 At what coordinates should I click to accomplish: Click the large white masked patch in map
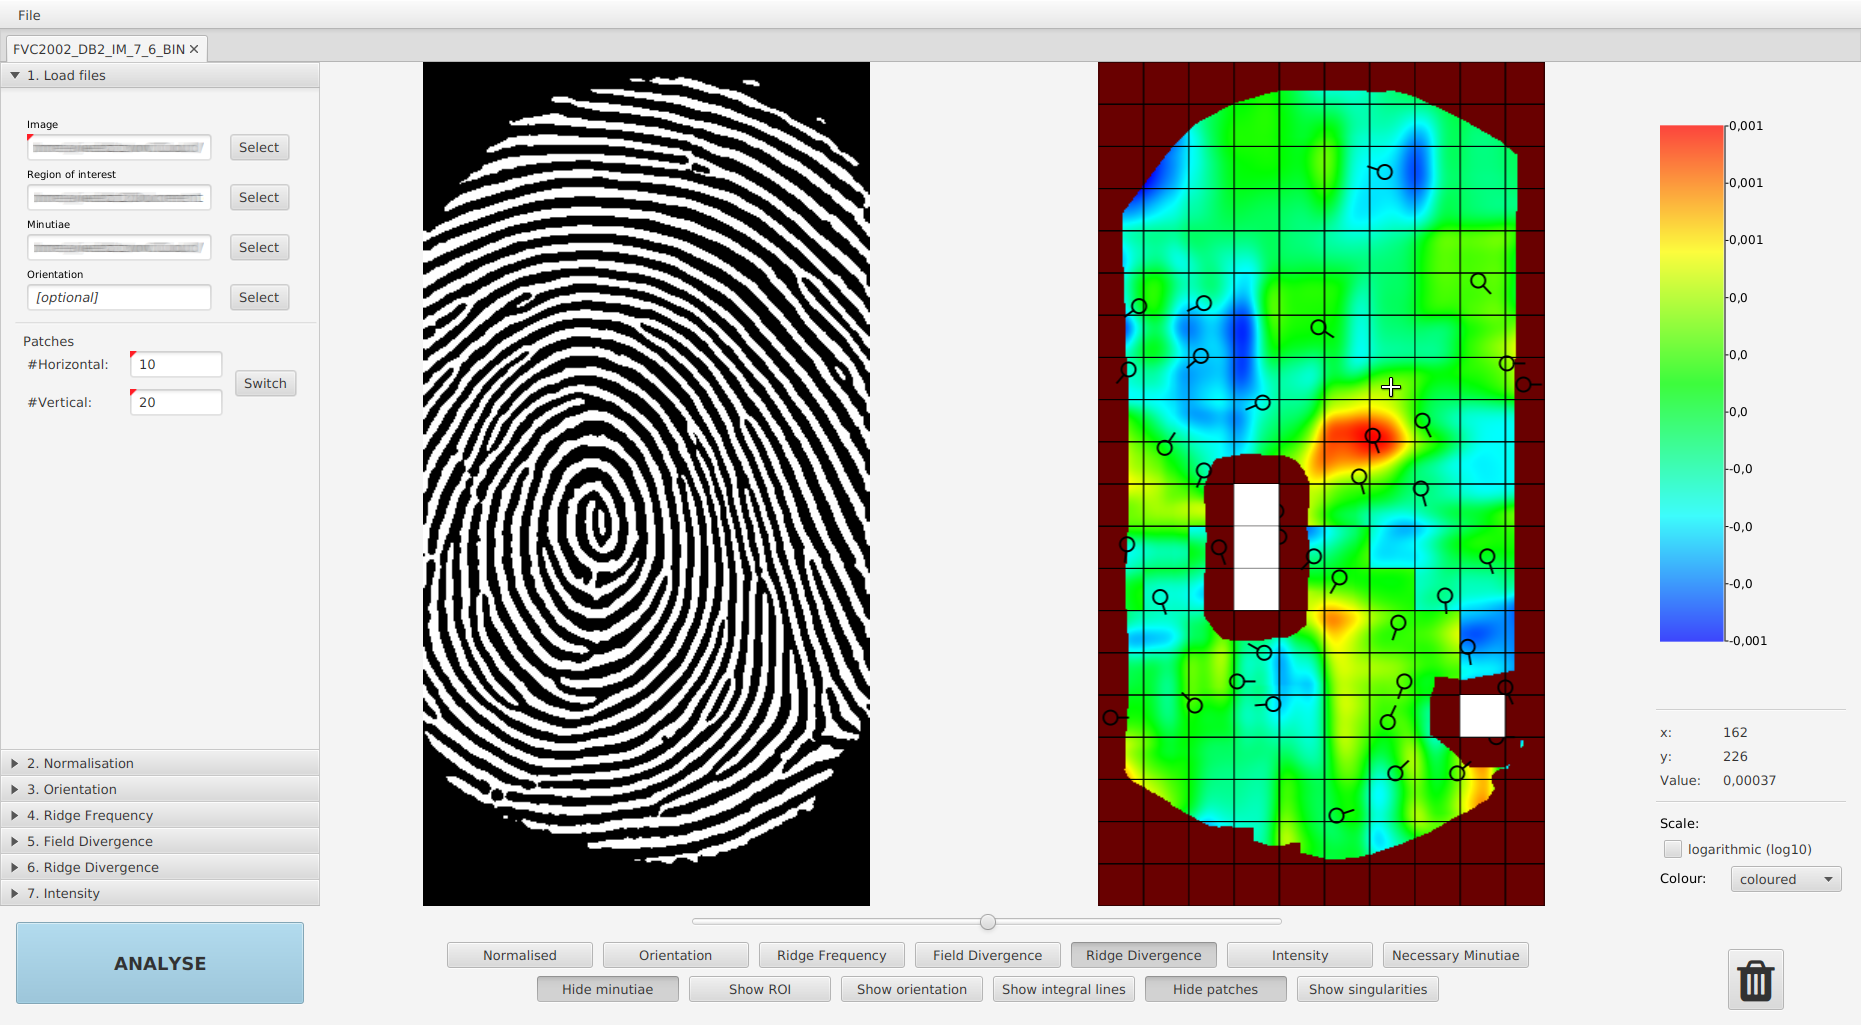(1256, 547)
